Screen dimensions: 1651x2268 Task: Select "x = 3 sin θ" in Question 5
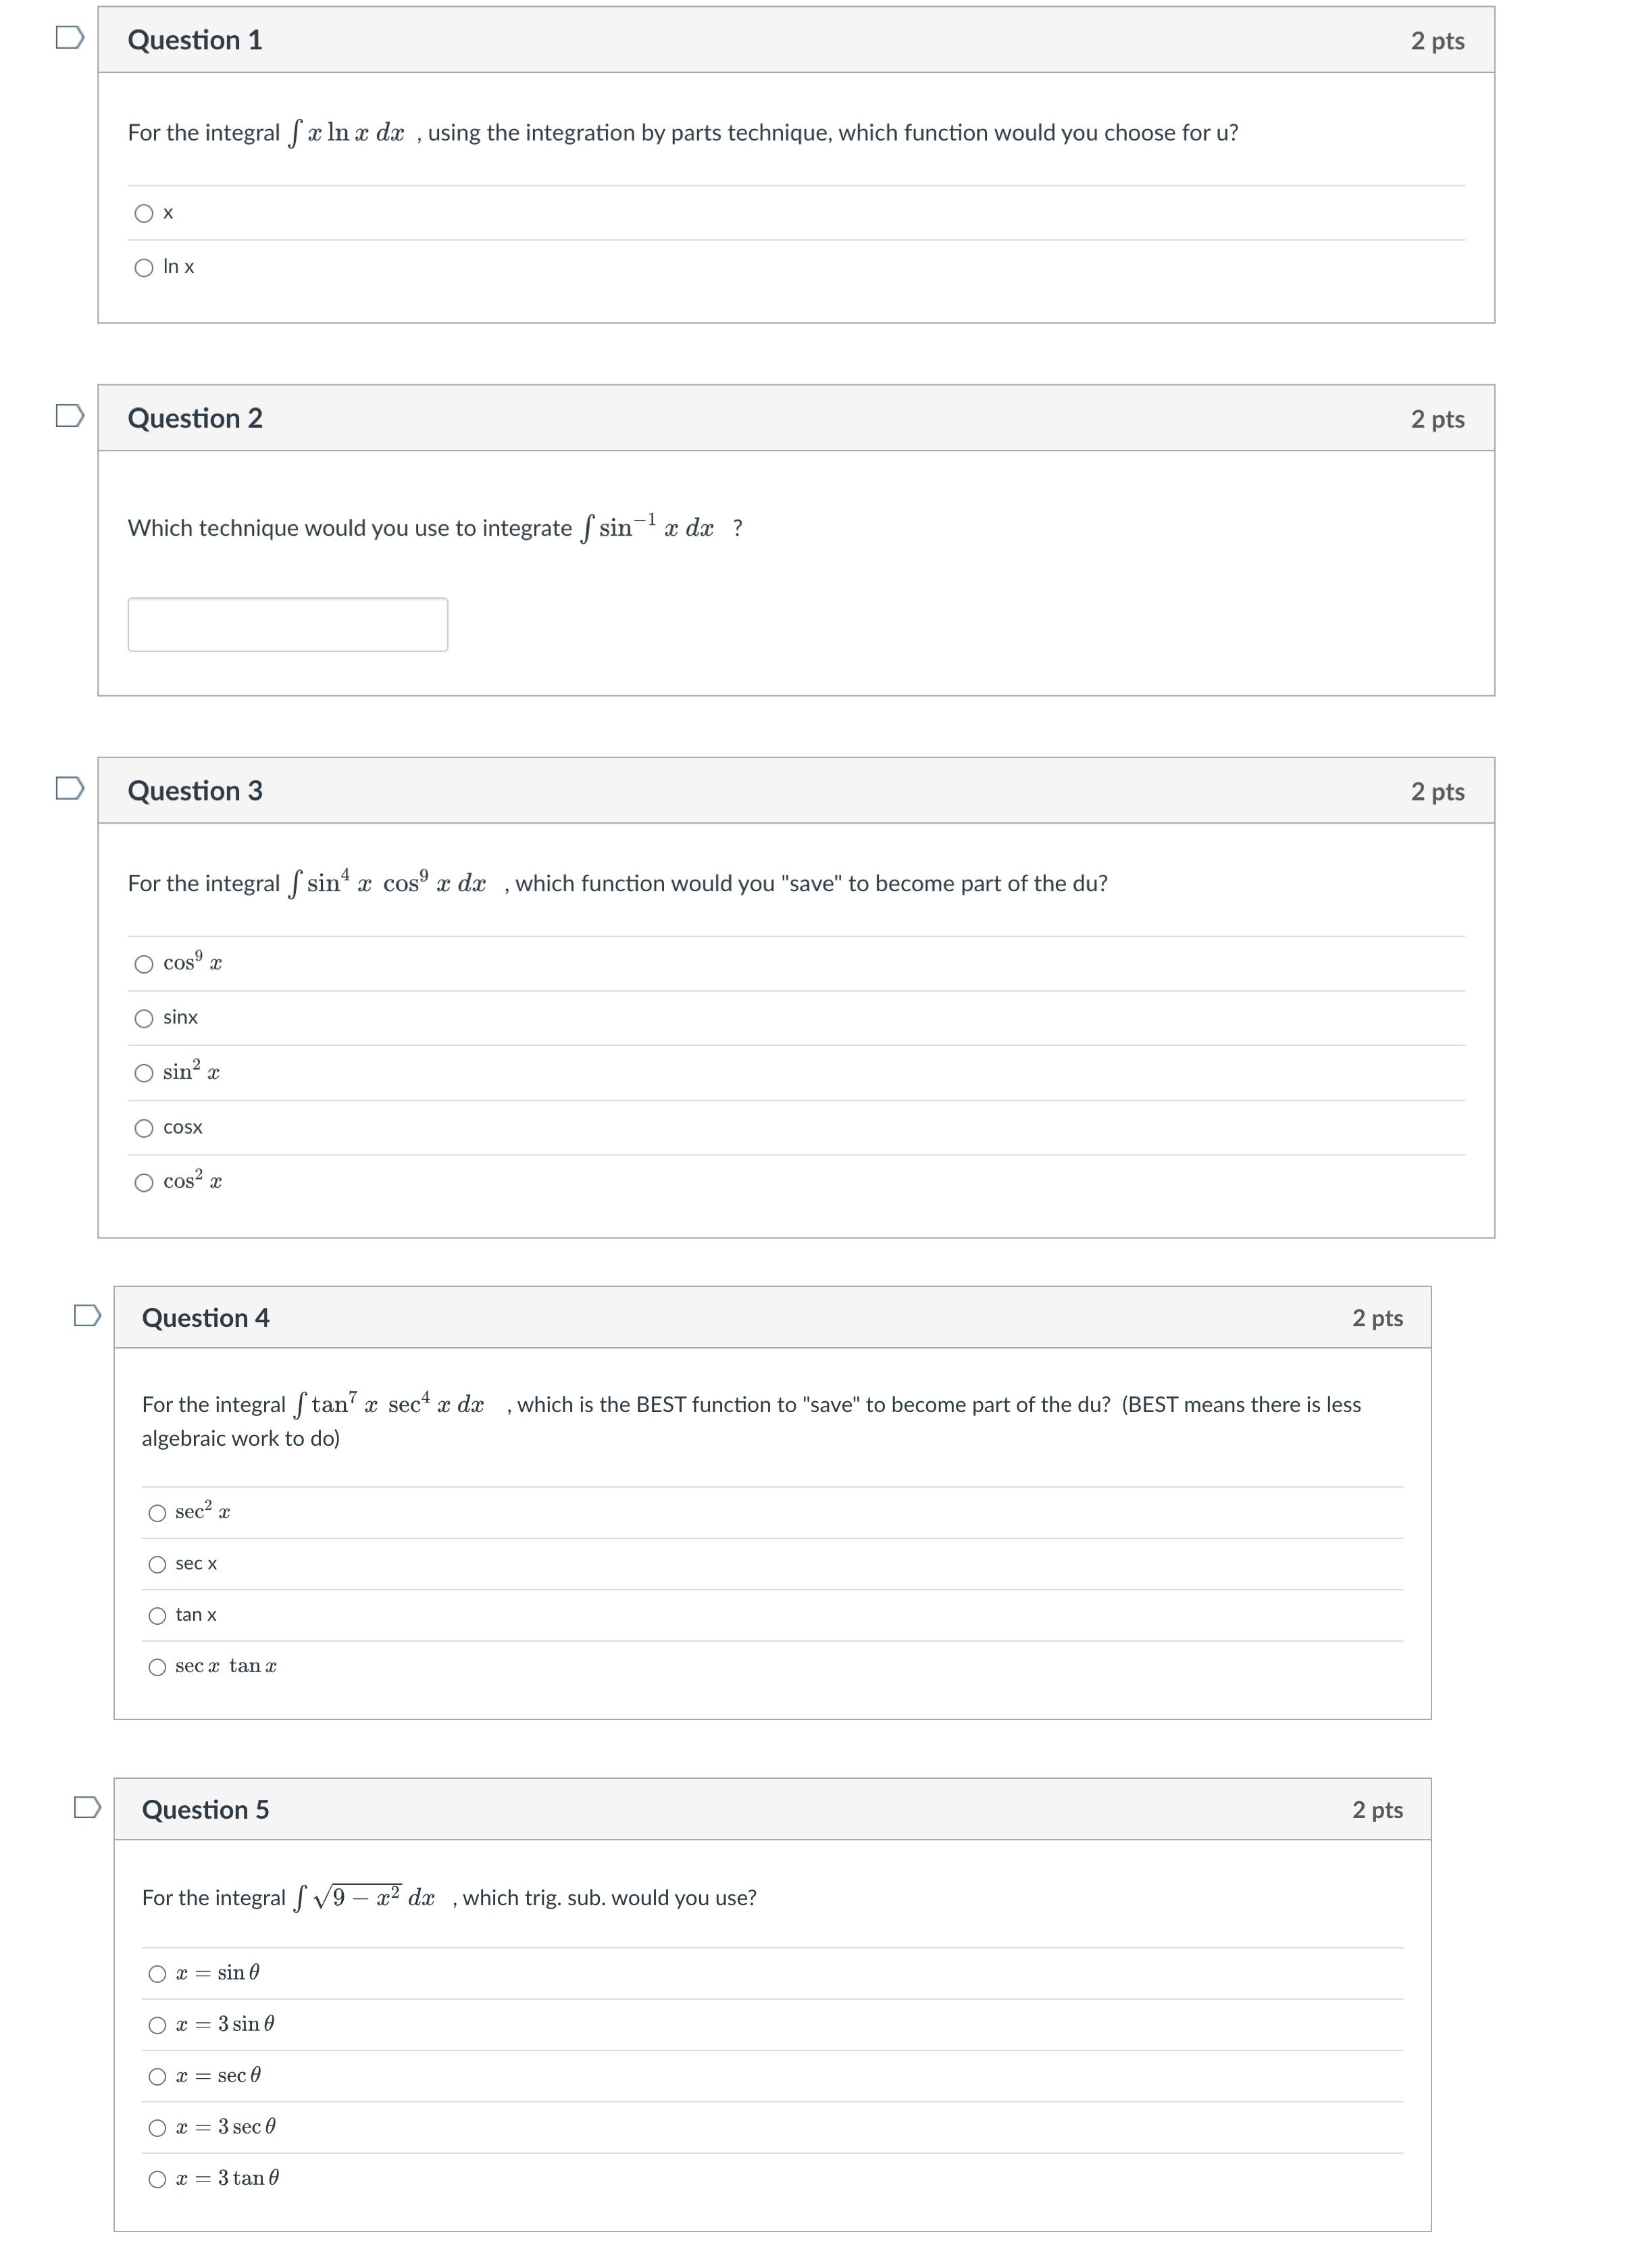158,2026
